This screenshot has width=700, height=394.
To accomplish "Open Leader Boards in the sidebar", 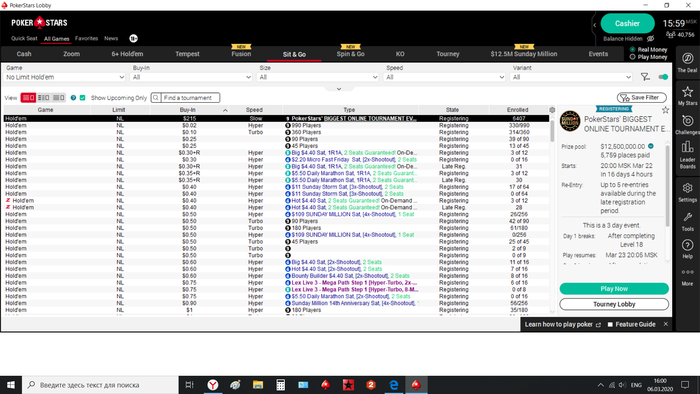I will [687, 155].
